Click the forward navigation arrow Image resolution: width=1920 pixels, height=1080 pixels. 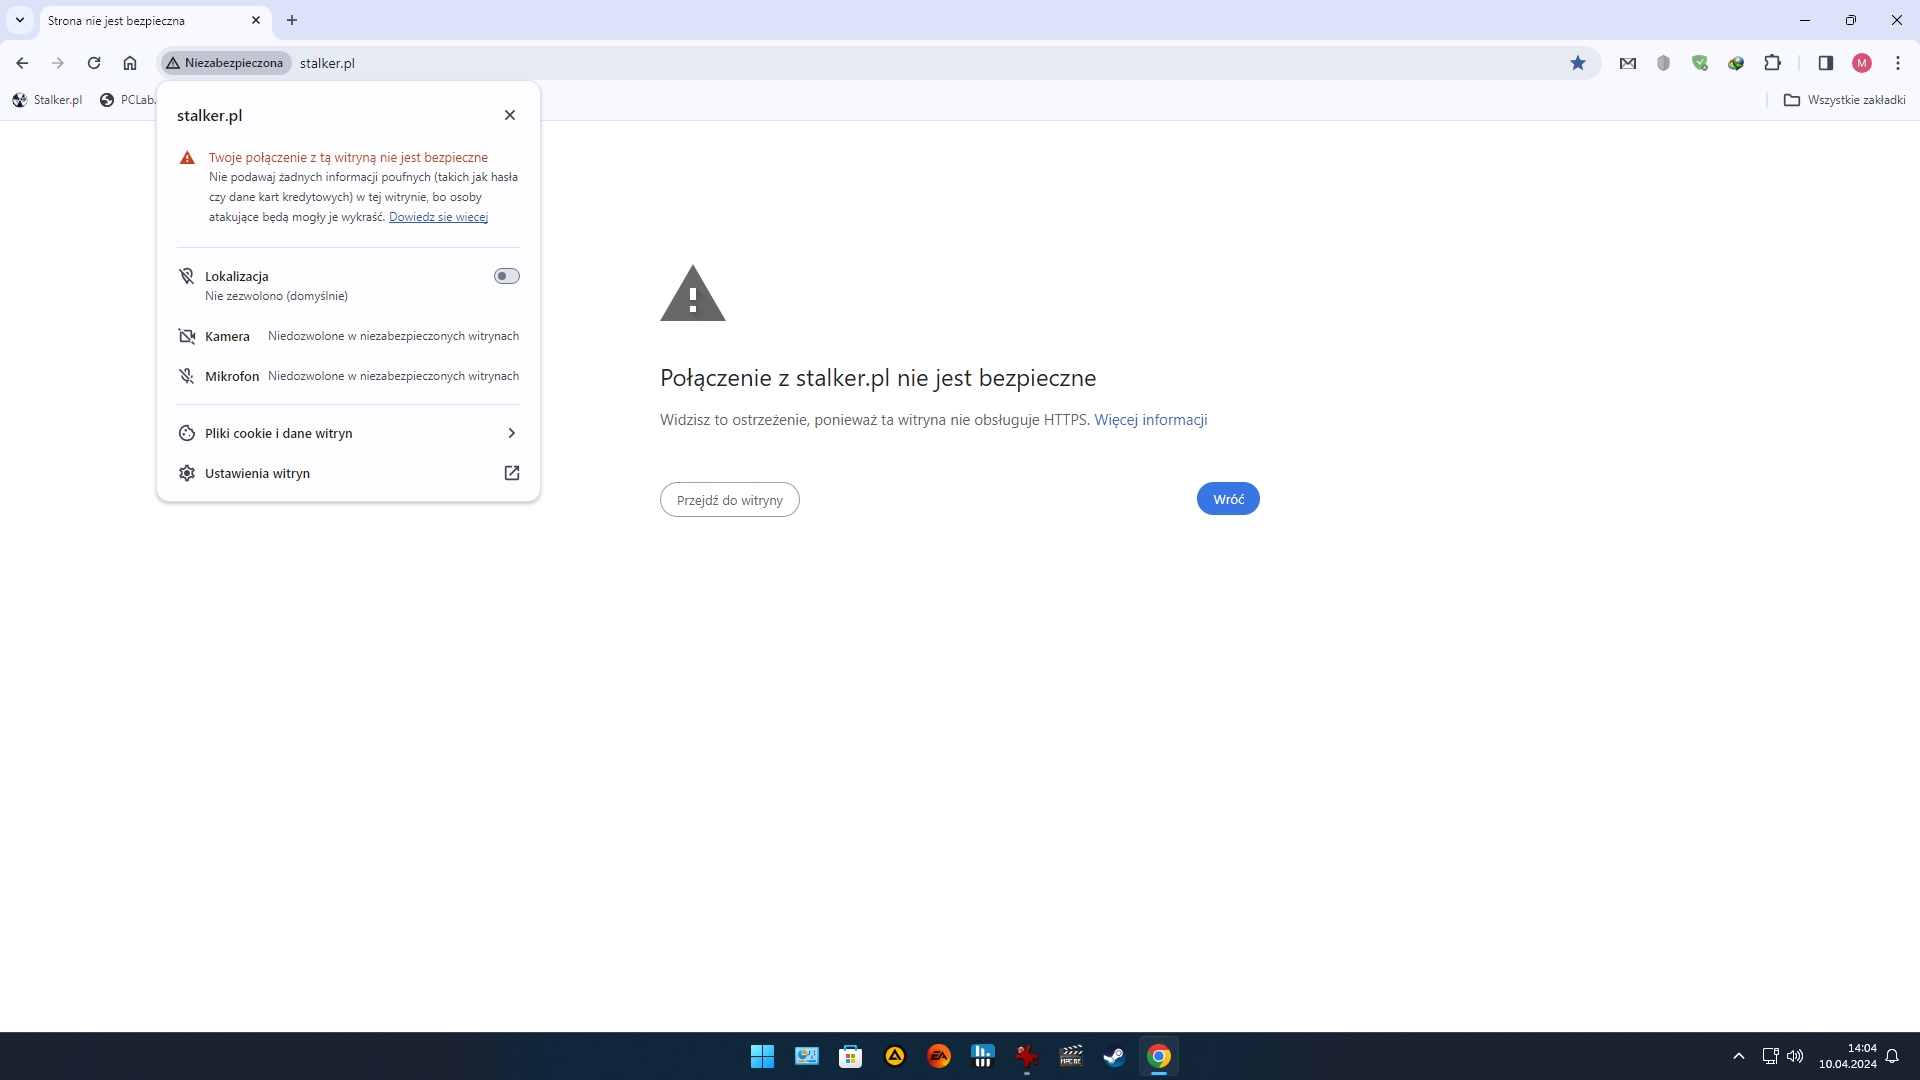[58, 63]
